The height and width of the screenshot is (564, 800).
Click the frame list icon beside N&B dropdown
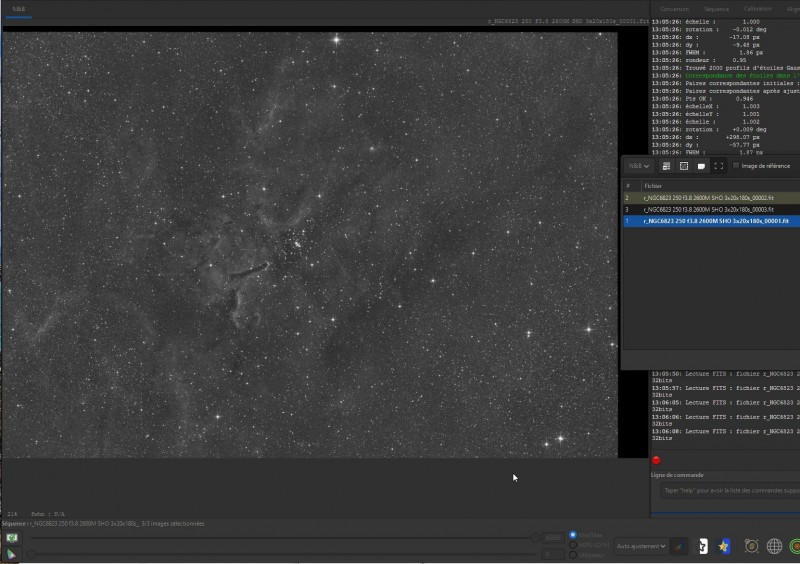coord(666,166)
